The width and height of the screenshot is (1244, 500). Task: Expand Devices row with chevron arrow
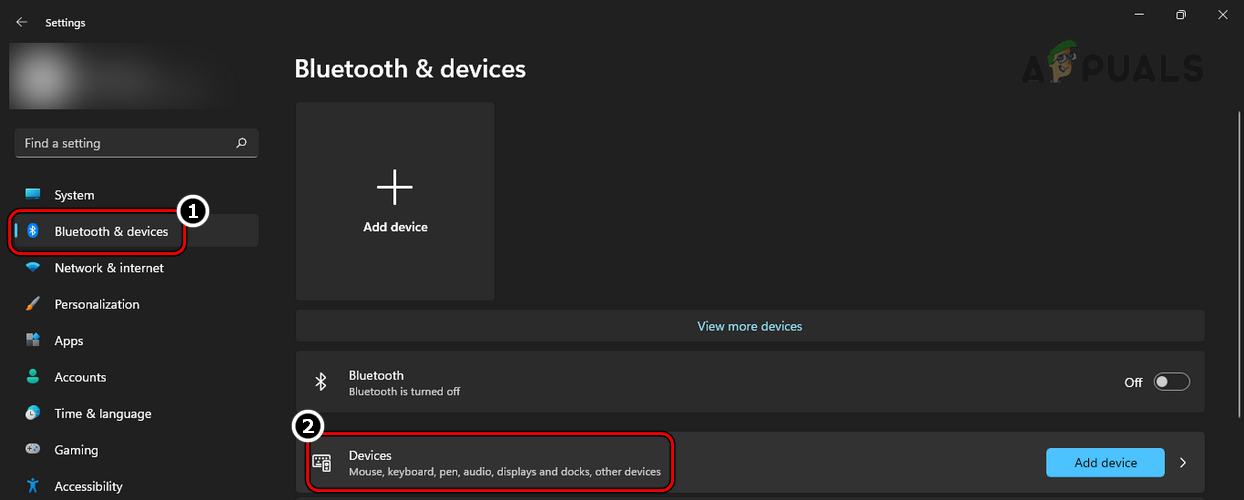tap(1183, 463)
